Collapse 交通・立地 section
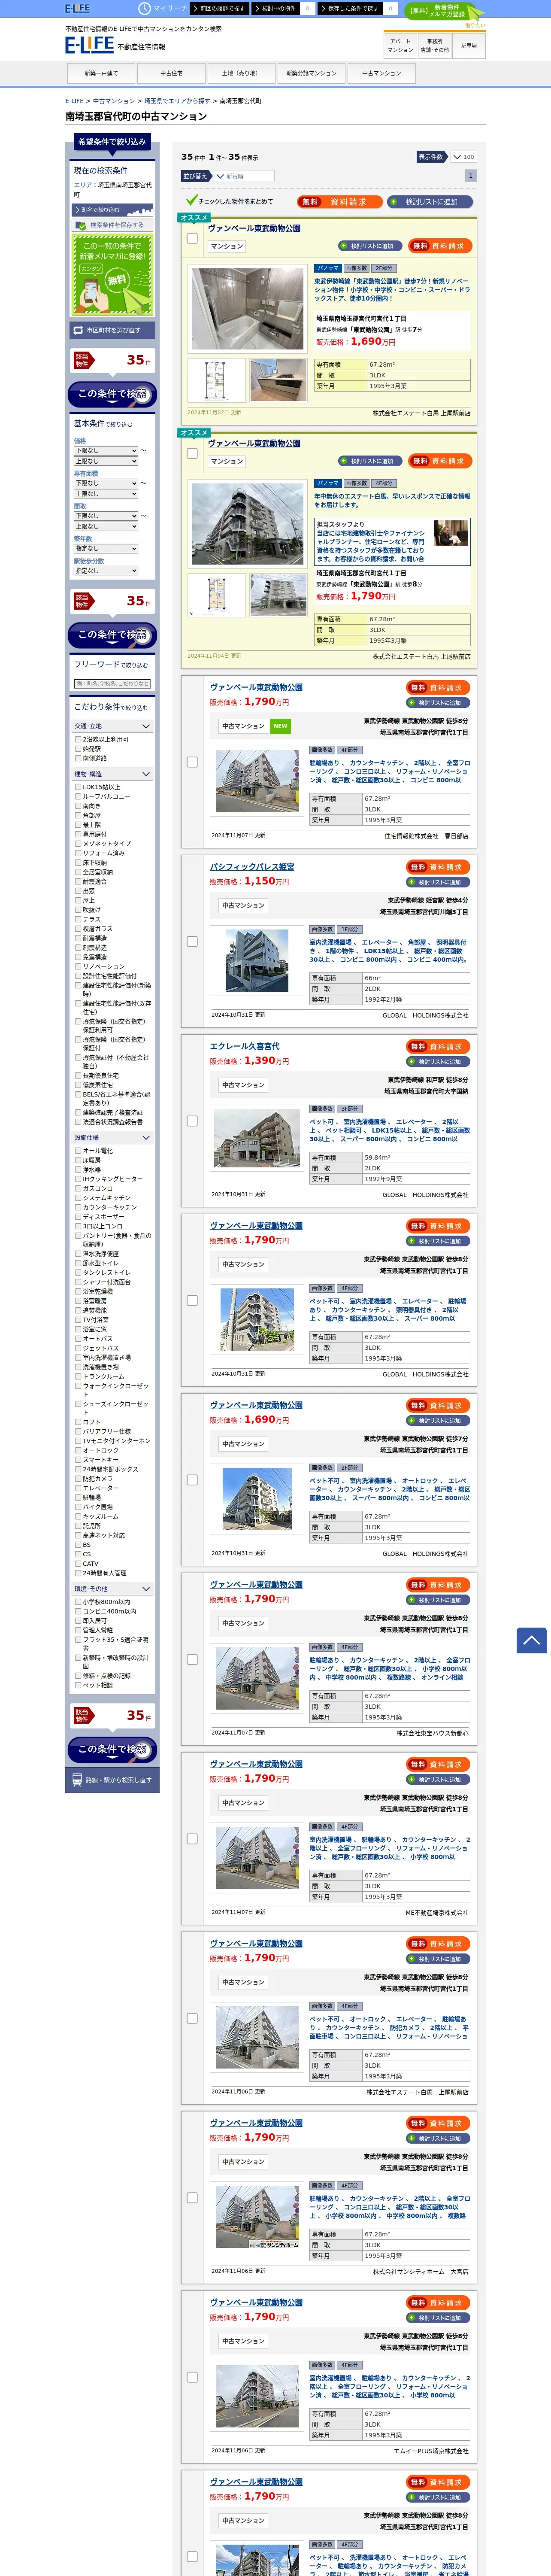Image resolution: width=551 pixels, height=2576 pixels. [112, 726]
